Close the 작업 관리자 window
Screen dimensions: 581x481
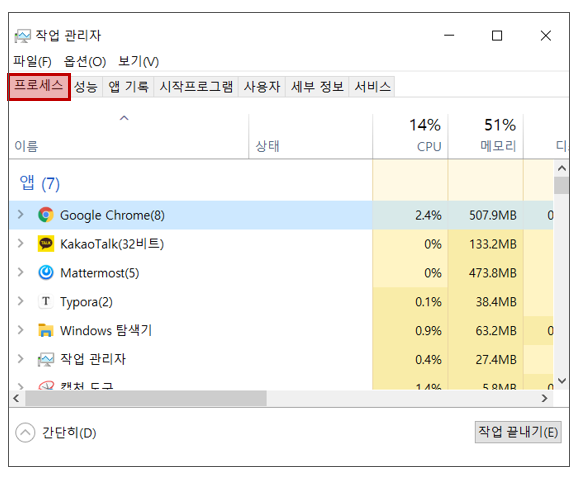point(546,36)
